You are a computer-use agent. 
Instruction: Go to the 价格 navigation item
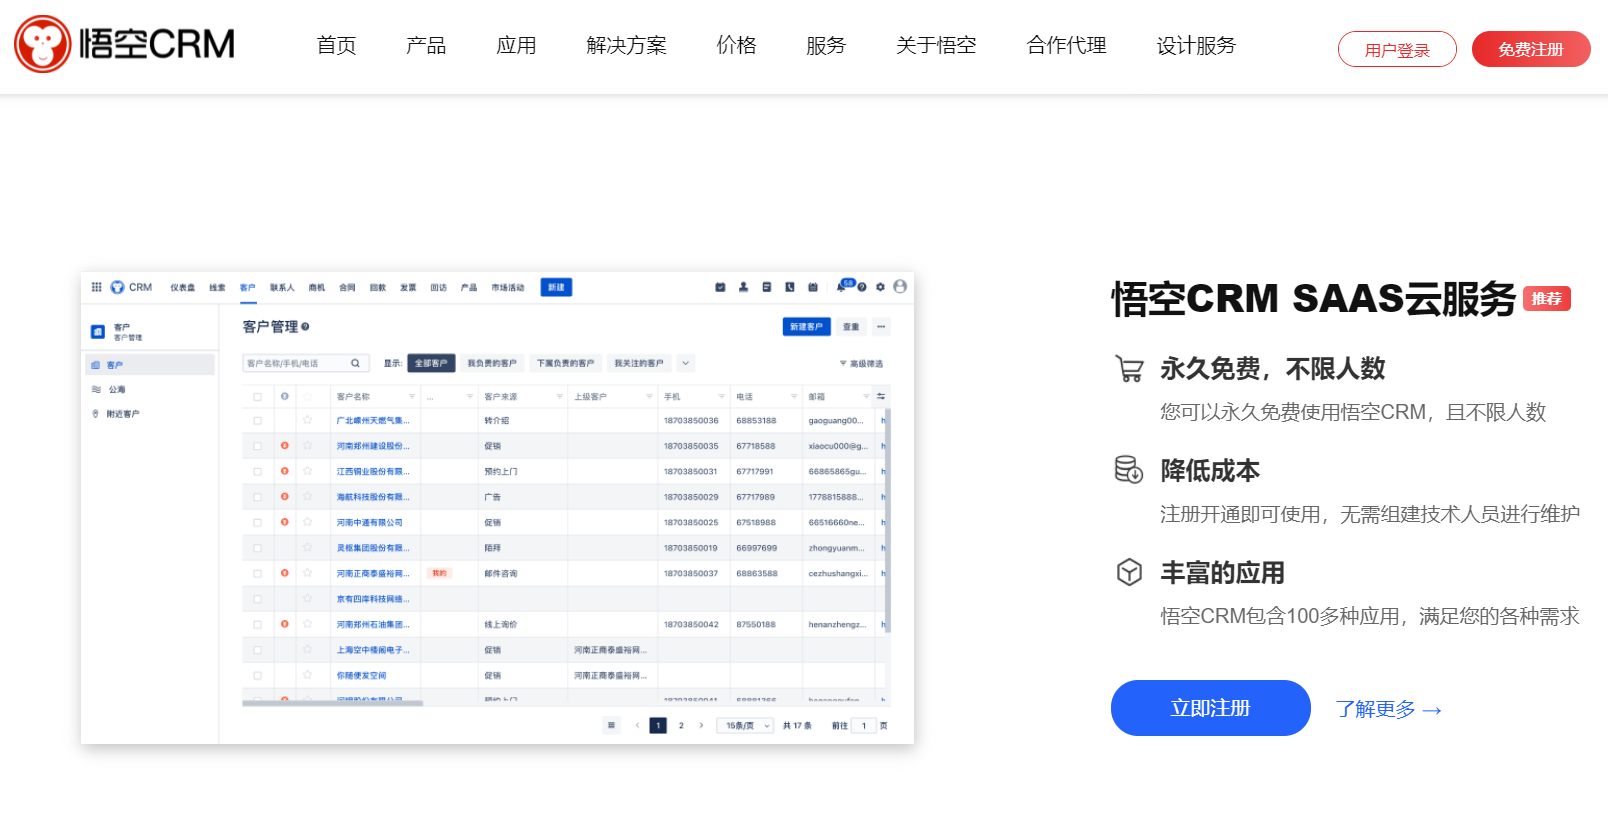pos(736,46)
